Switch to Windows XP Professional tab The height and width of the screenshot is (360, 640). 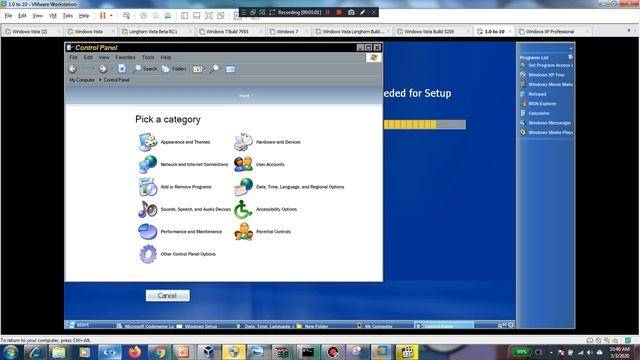pyautogui.click(x=554, y=31)
